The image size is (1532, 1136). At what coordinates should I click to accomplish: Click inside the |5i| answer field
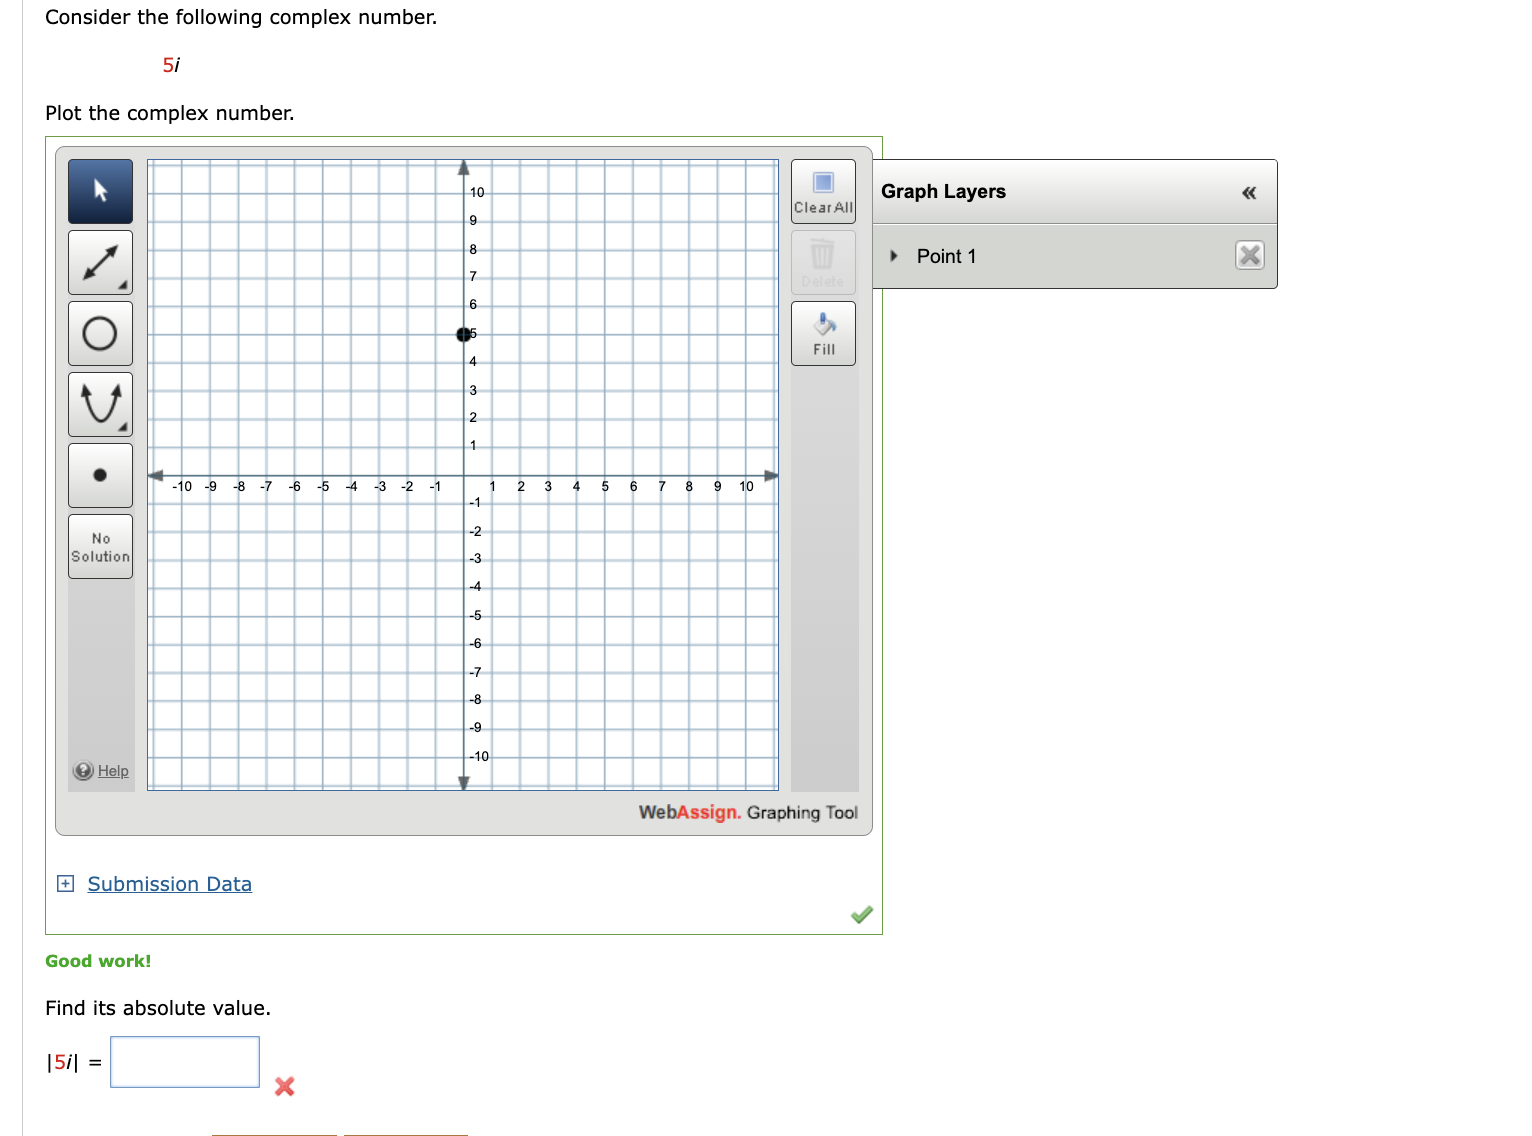click(184, 1062)
